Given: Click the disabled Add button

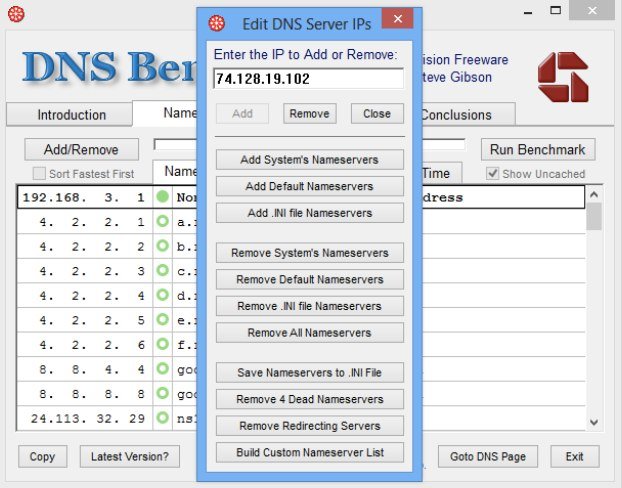Looking at the screenshot, I should [242, 114].
